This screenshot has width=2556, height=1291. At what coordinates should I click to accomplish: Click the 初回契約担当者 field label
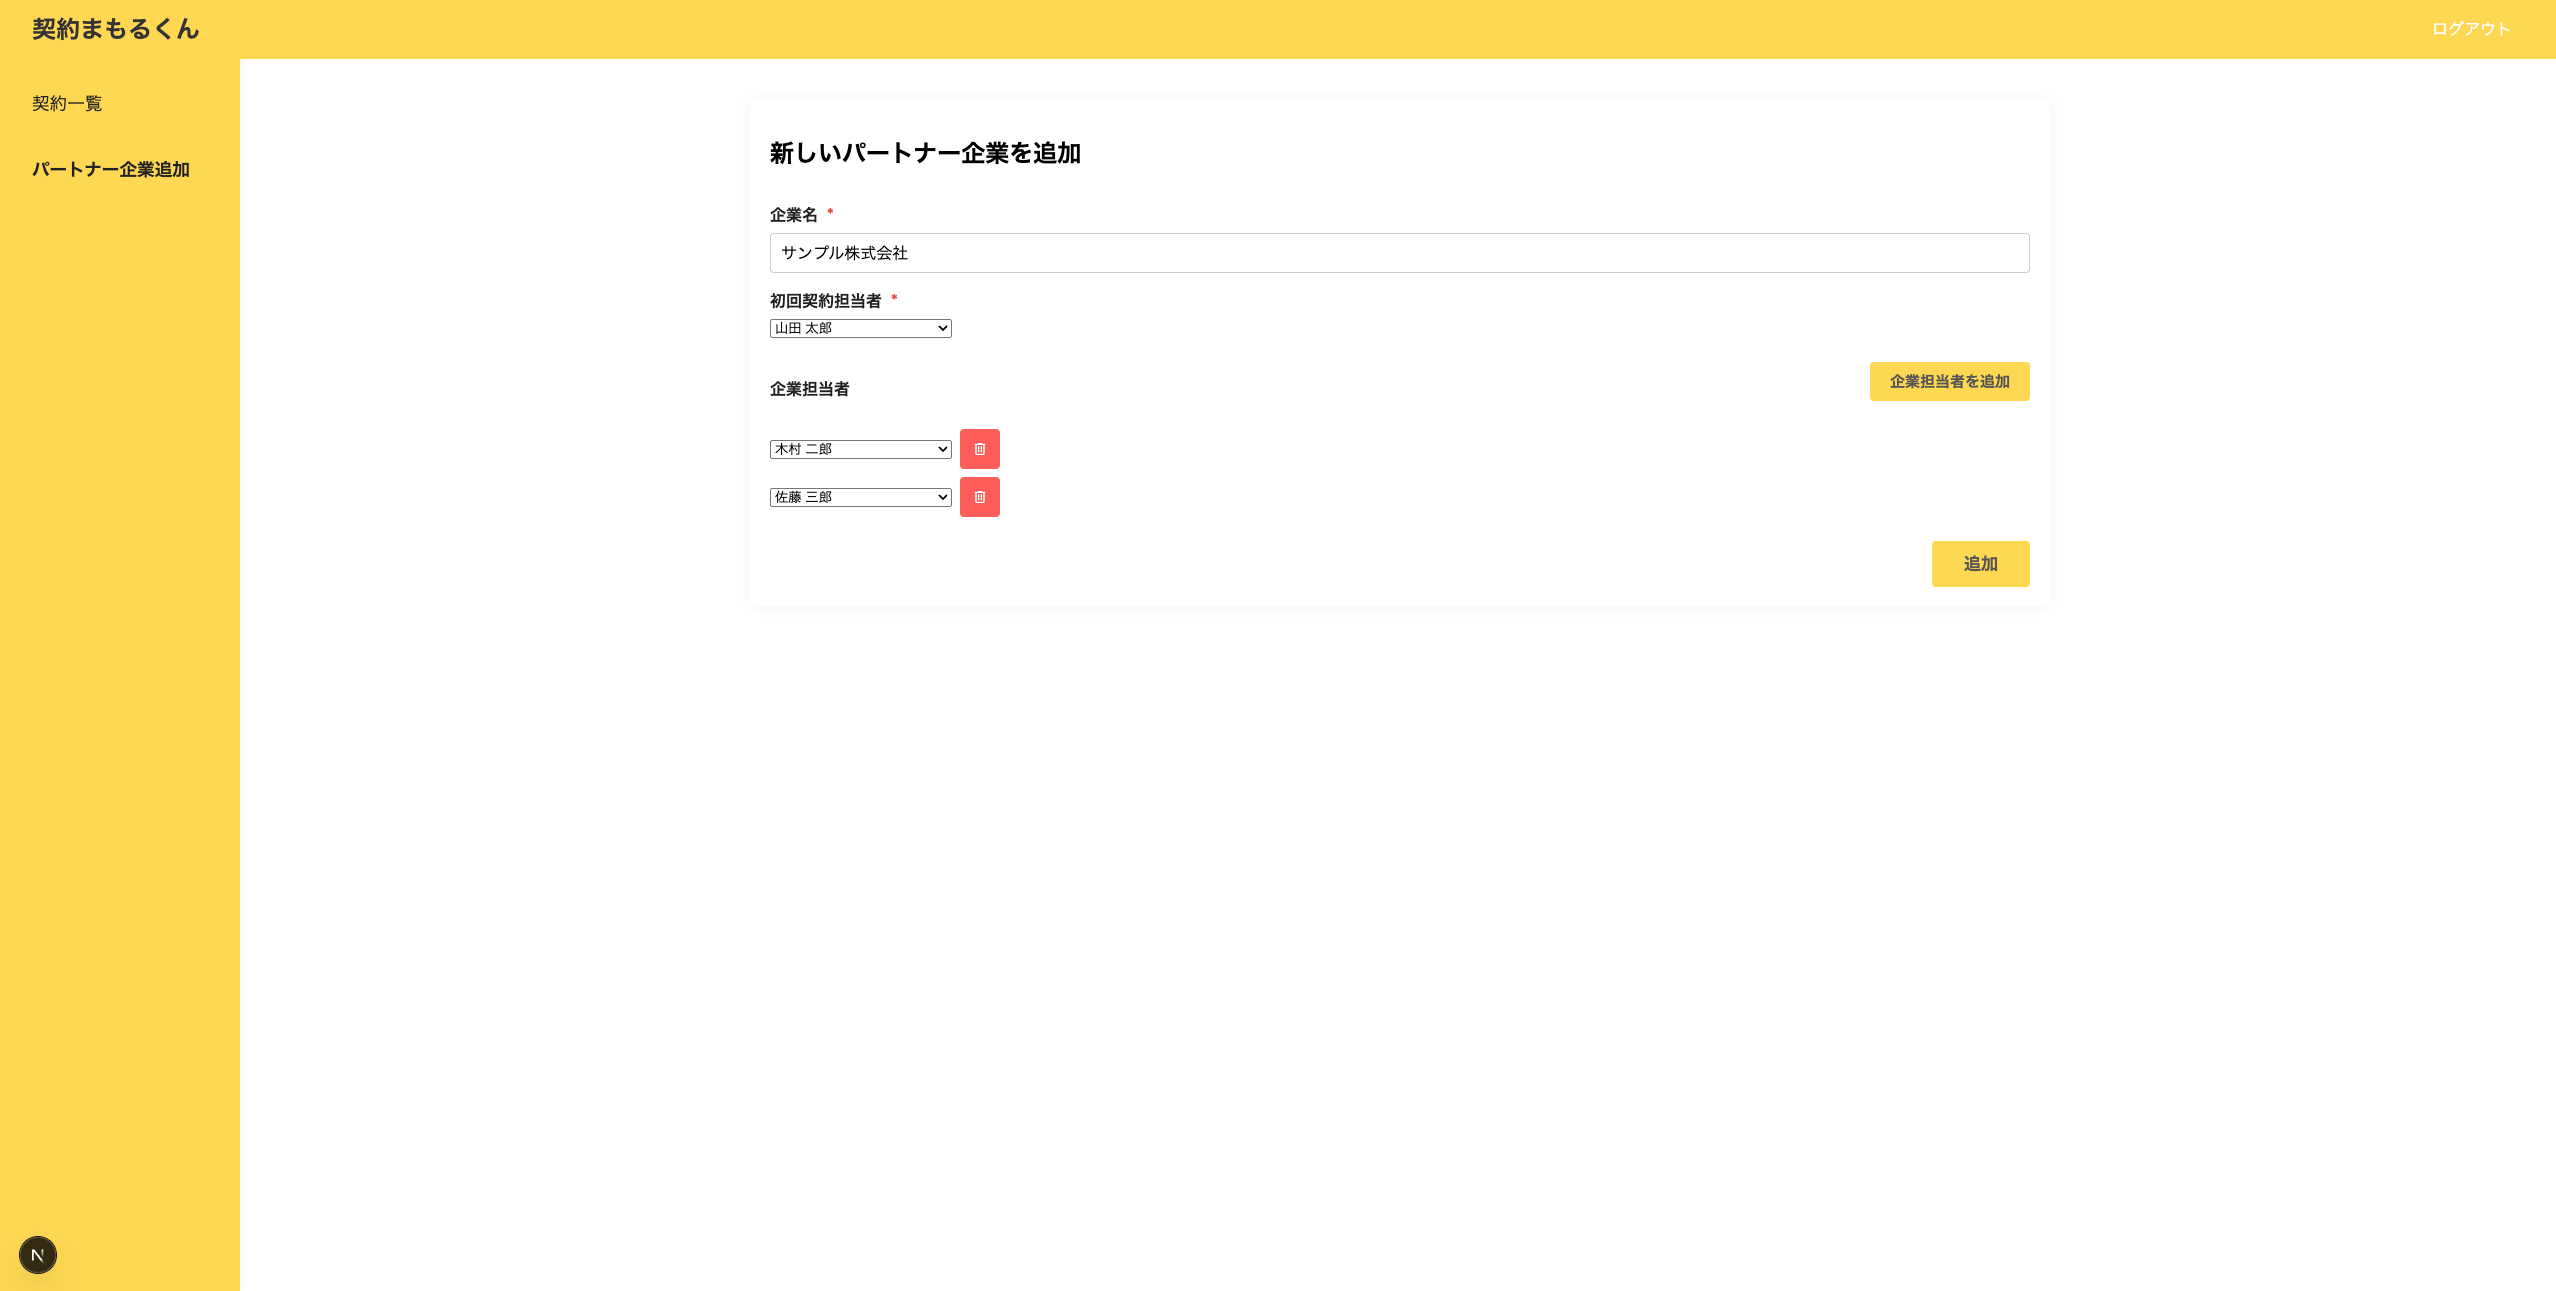[826, 301]
